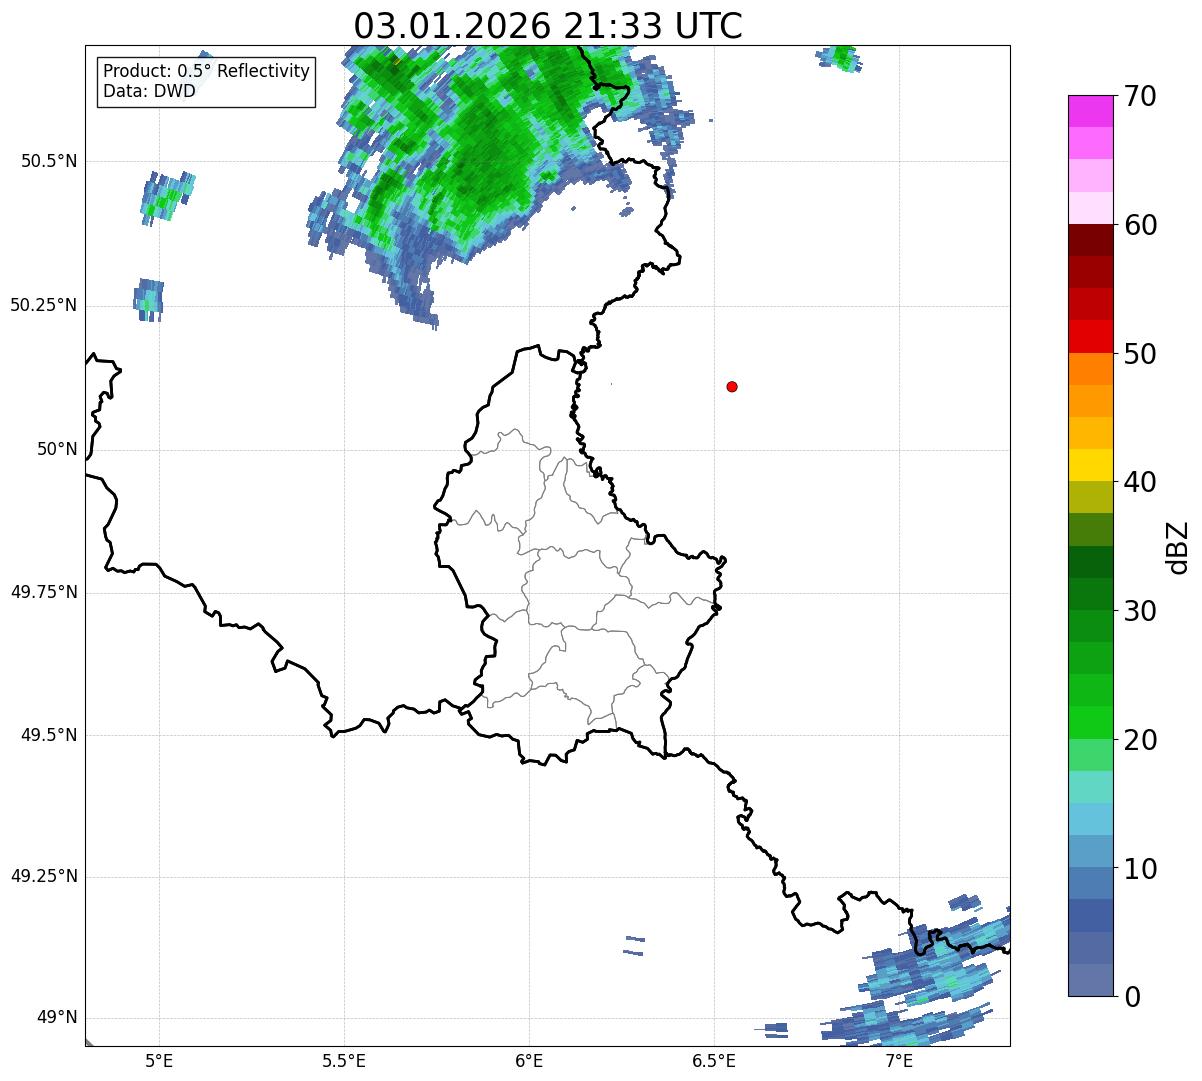Viewport: 1202px width, 1081px height.
Task: Click the bright red colorbar swatch above 50
Action: click(x=1090, y=336)
